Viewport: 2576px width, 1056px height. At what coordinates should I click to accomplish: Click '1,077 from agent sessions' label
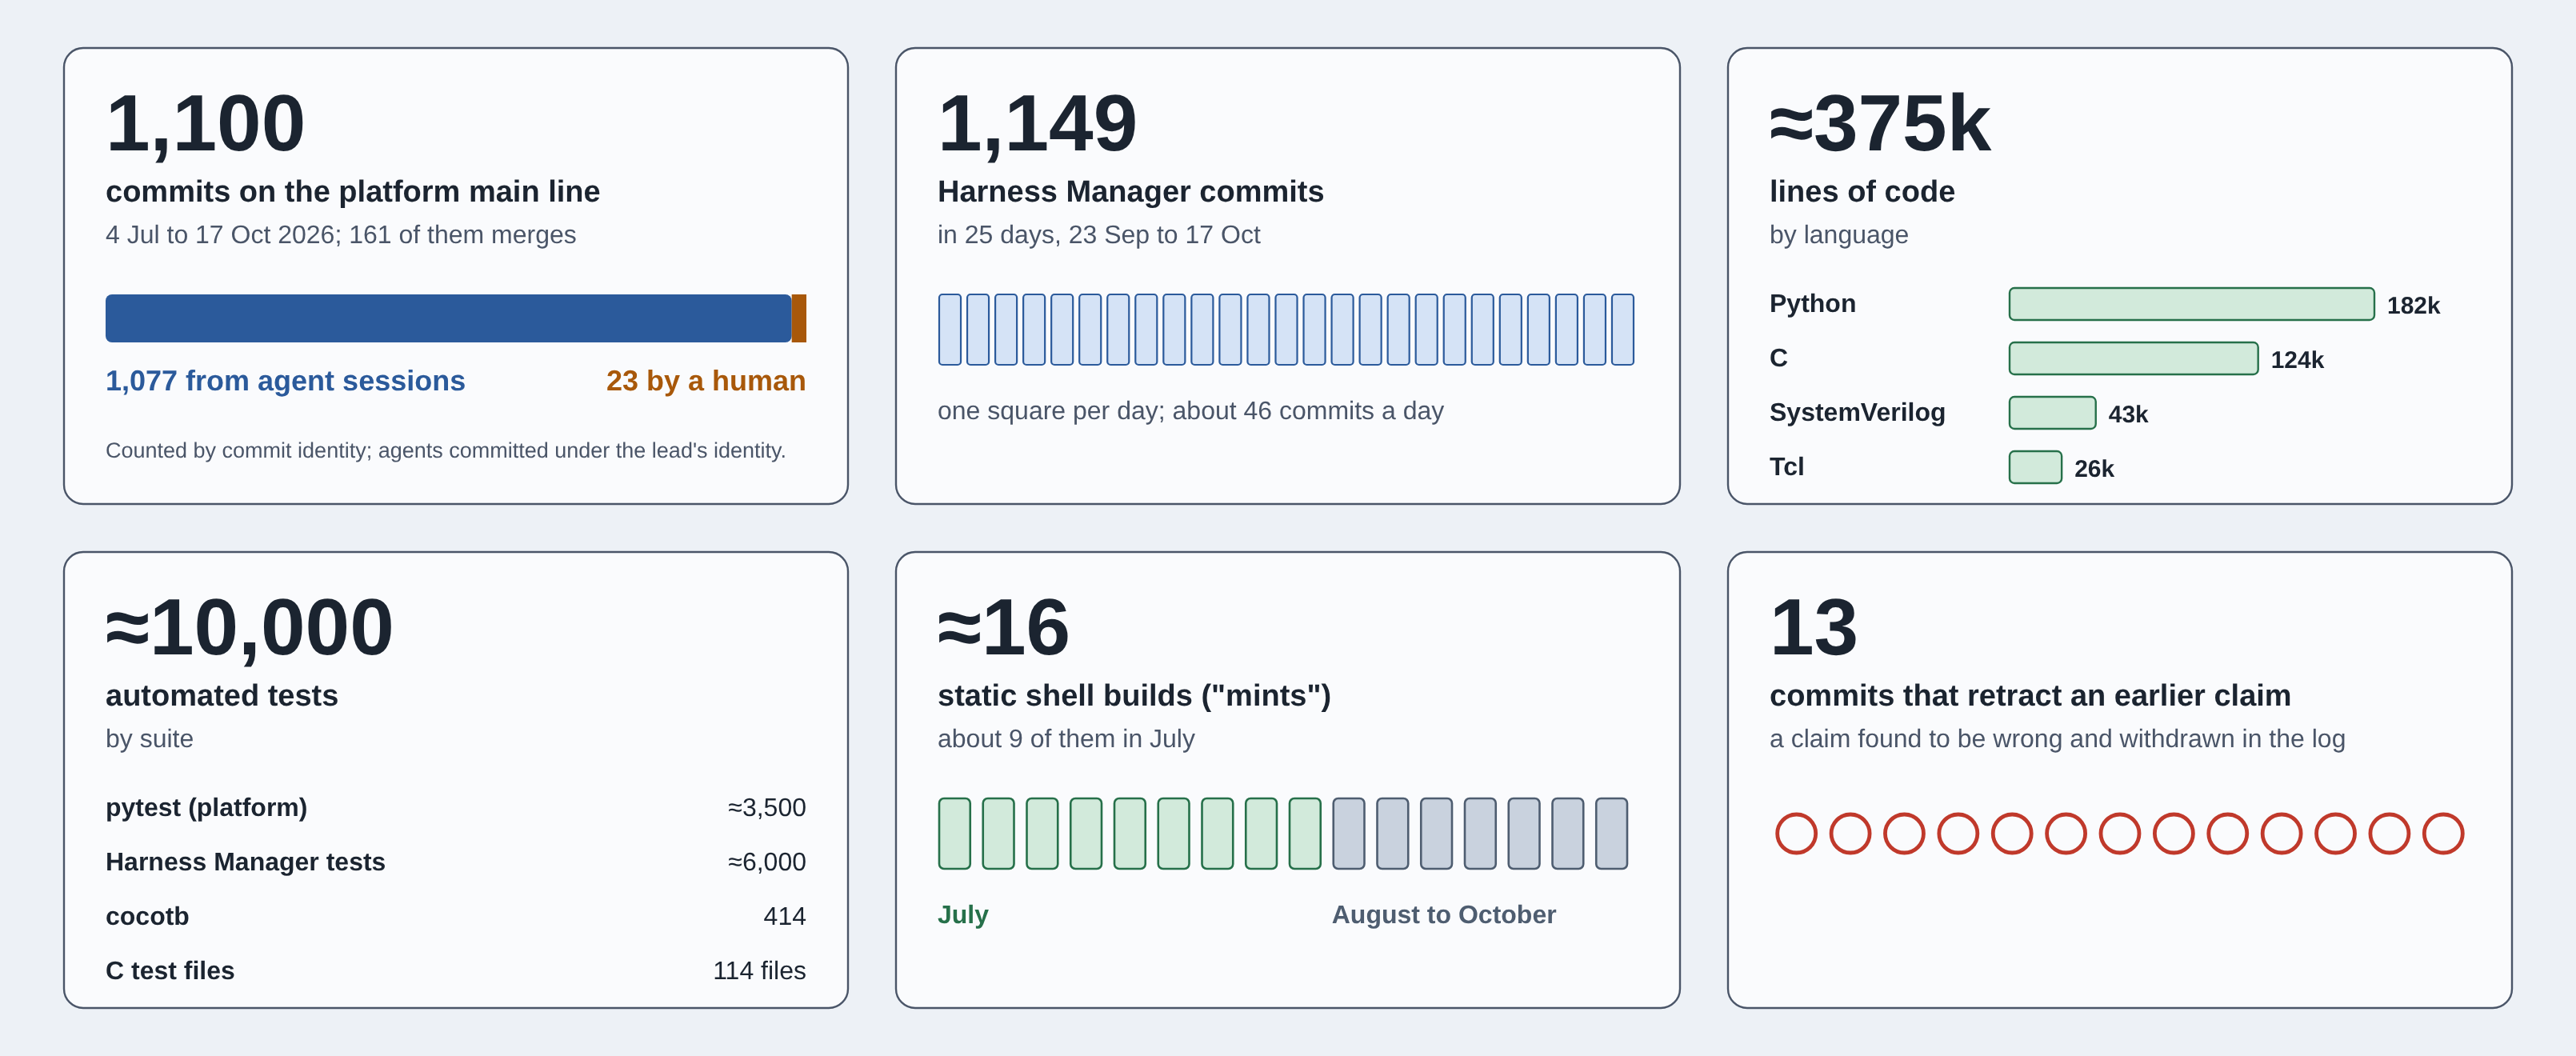[285, 381]
